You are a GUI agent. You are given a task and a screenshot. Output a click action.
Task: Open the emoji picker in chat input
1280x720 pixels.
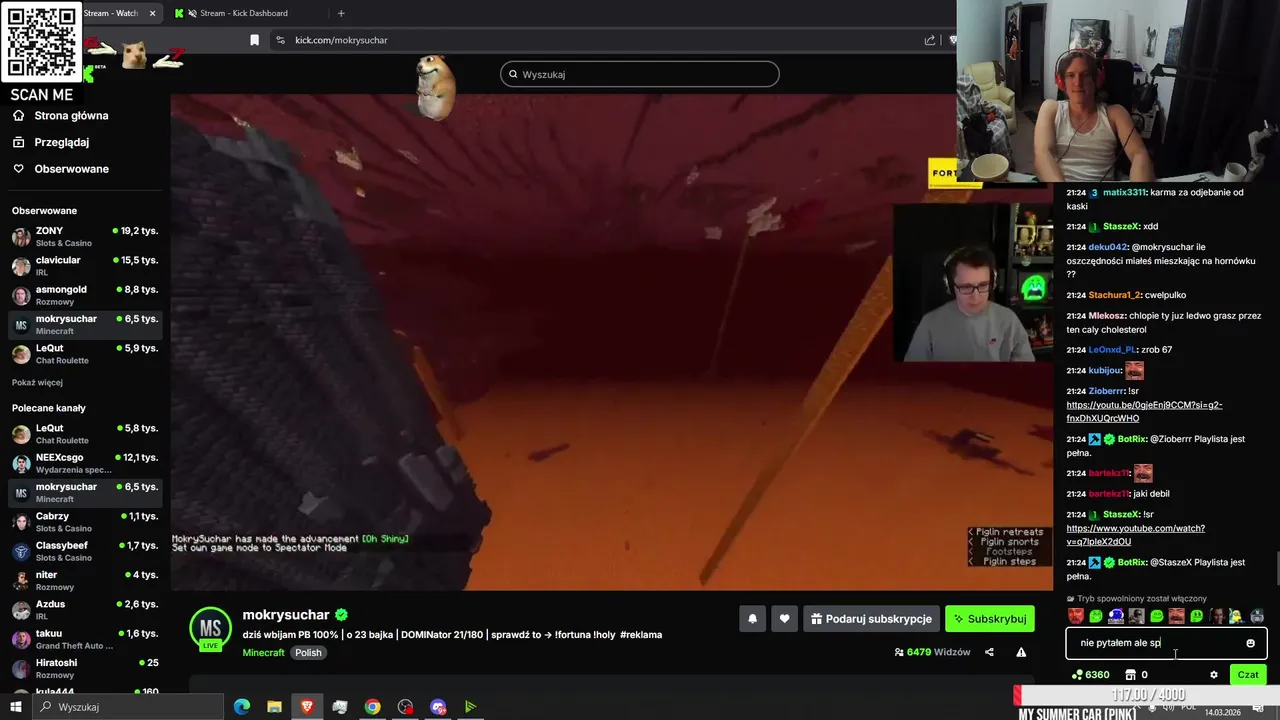click(x=1250, y=643)
